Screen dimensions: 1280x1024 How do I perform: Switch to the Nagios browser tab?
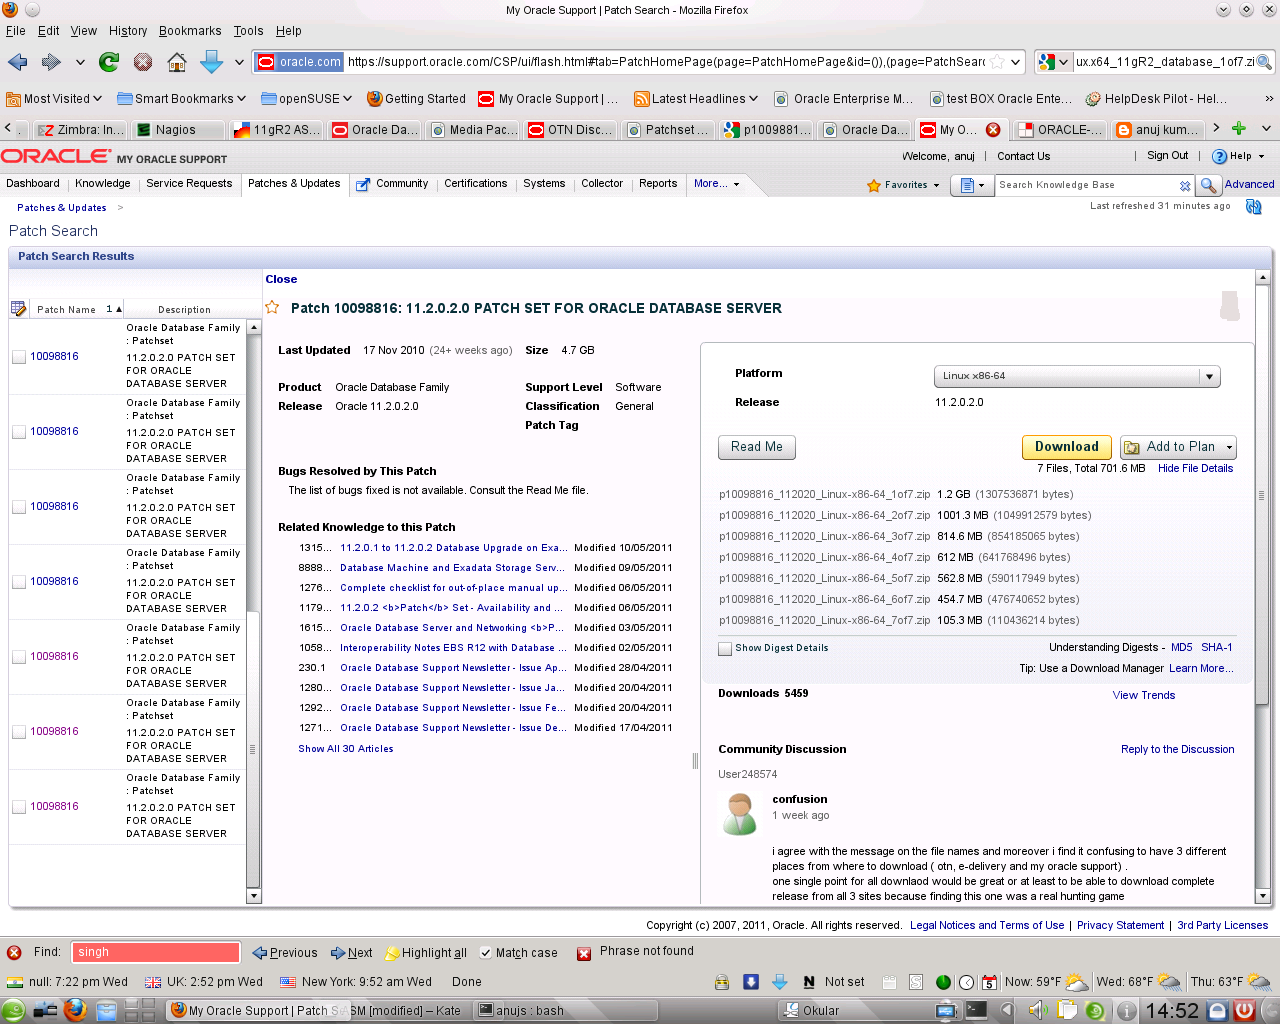coord(177,129)
